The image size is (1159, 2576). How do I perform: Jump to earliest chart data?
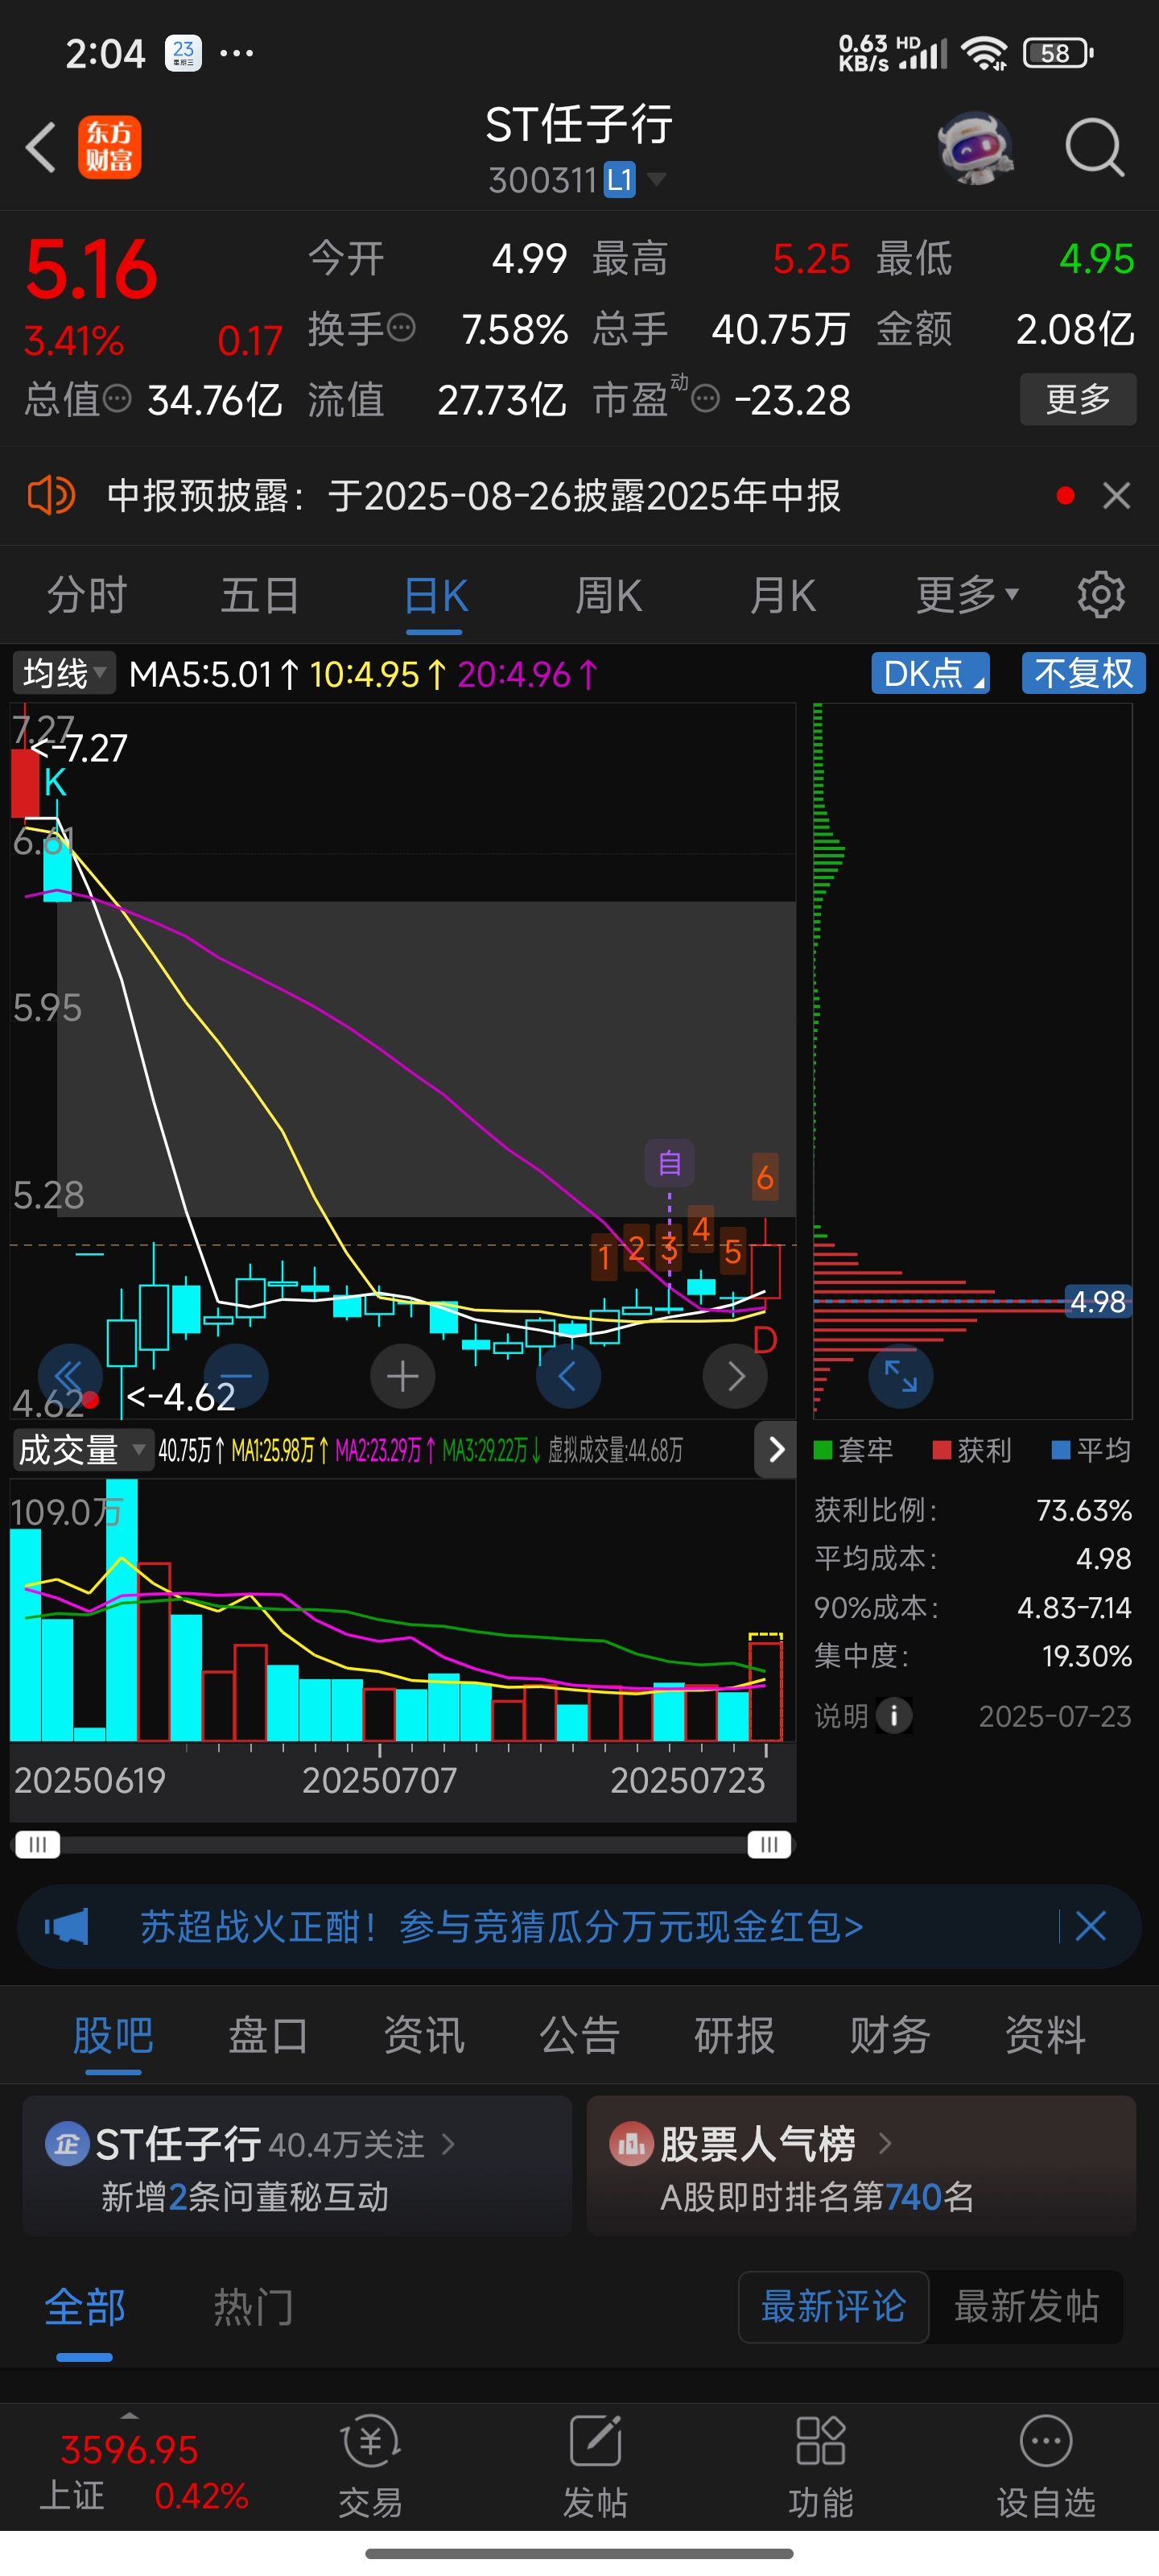(x=70, y=1376)
